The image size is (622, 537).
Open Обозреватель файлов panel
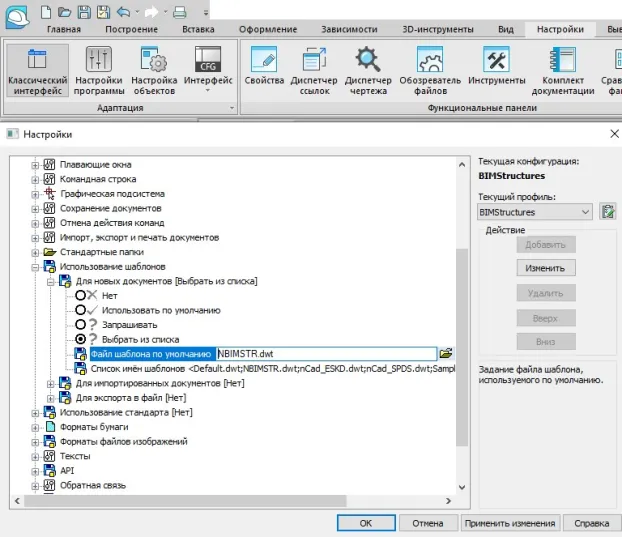(x=430, y=71)
